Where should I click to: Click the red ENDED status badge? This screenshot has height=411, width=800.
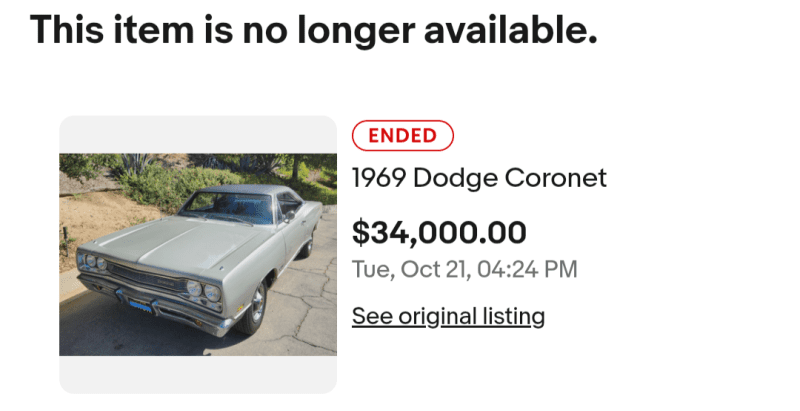(x=403, y=135)
